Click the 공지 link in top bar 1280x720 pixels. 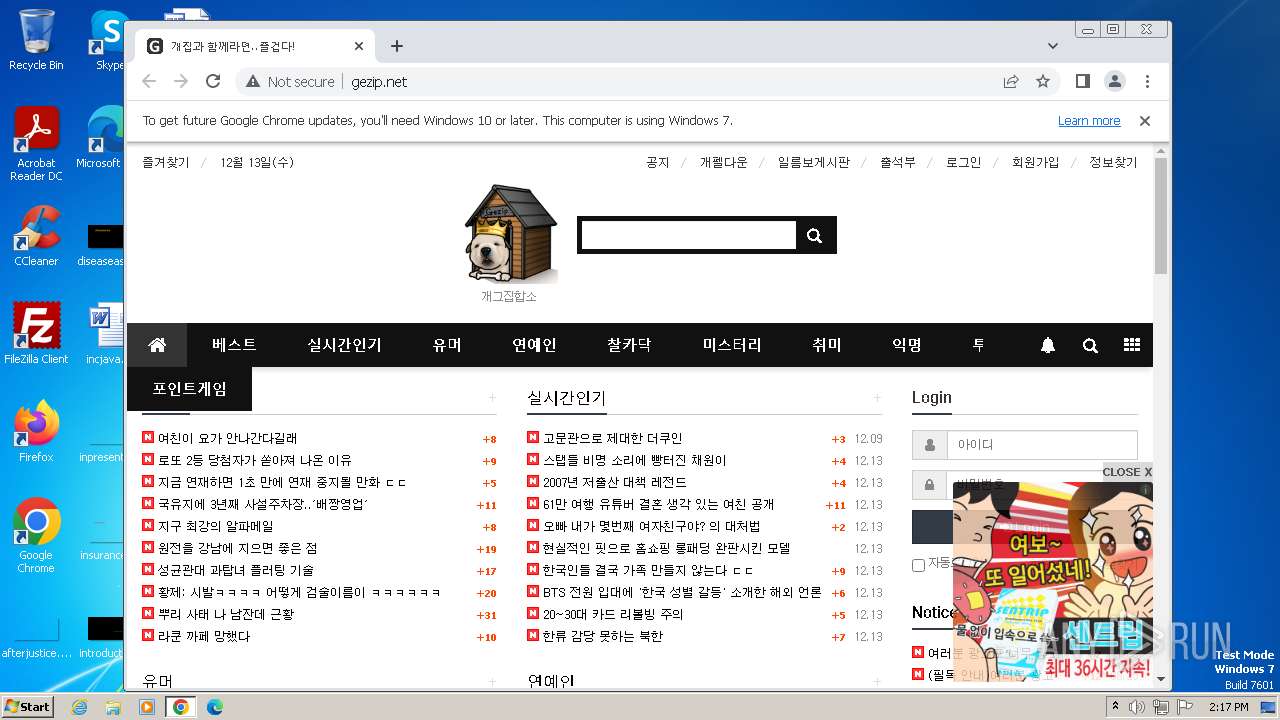[657, 162]
